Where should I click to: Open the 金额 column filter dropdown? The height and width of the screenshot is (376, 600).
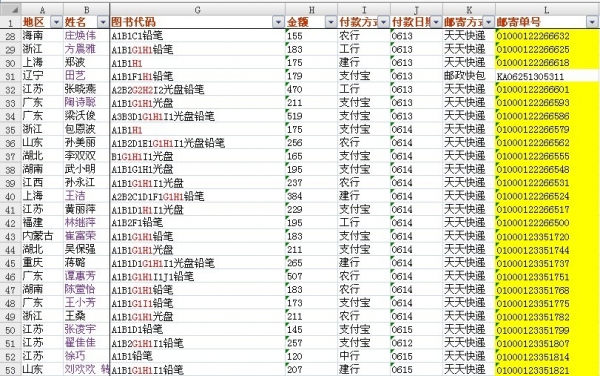pos(331,22)
